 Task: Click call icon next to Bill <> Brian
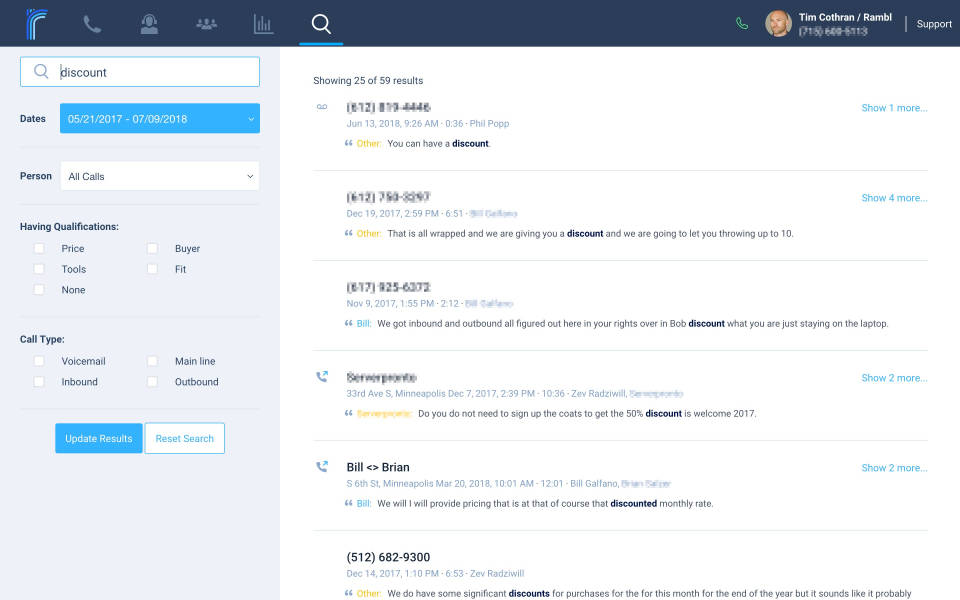tap(322, 467)
